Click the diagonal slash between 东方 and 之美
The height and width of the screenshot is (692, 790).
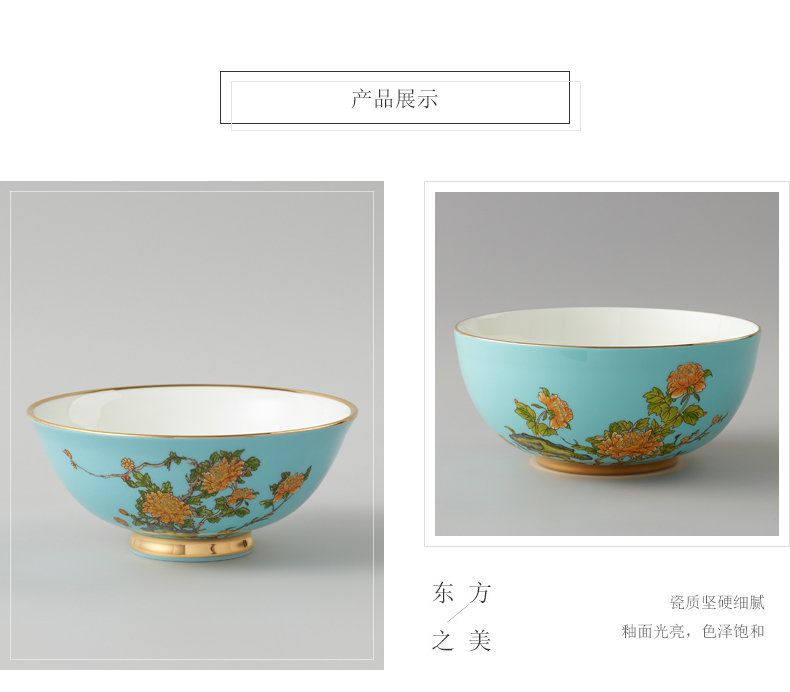[459, 612]
